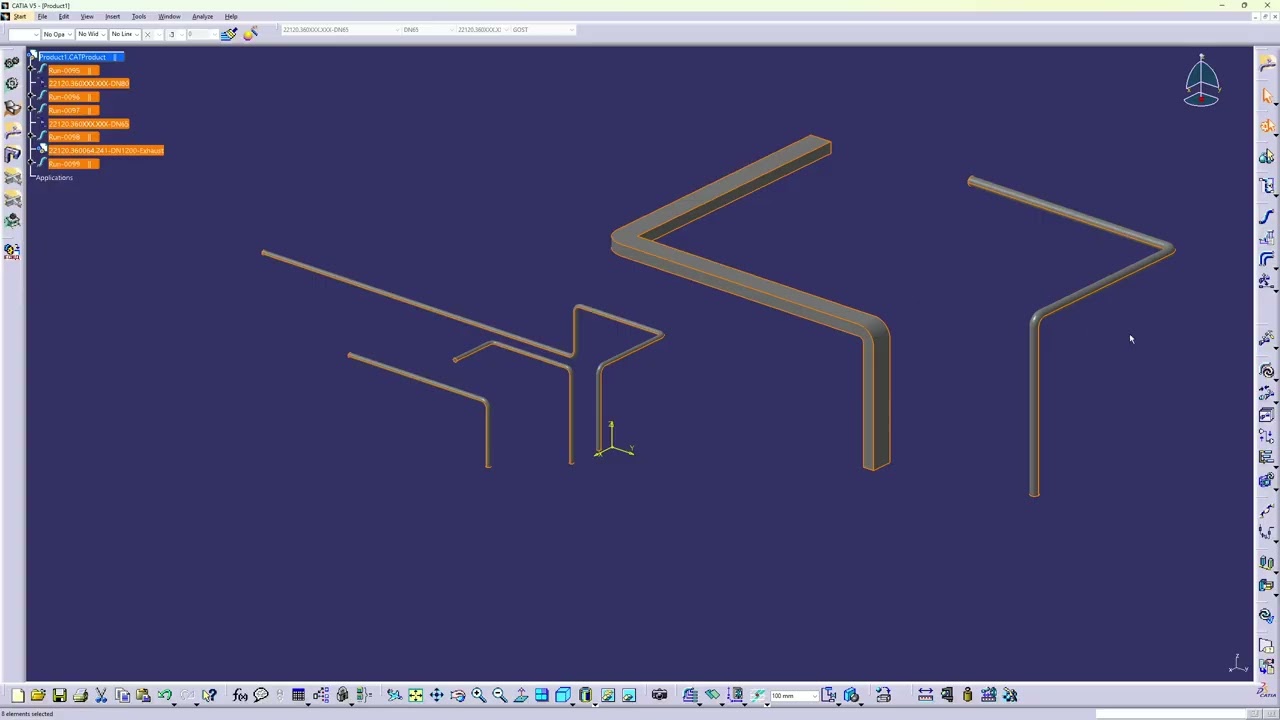Open the Formula f(x) tool

240,695
